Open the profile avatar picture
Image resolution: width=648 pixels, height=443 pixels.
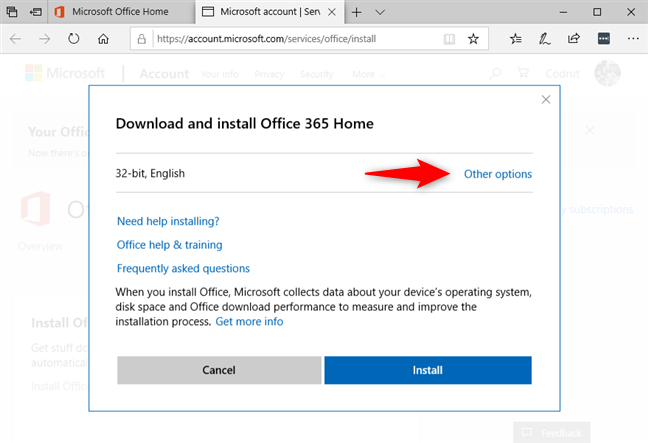(608, 73)
